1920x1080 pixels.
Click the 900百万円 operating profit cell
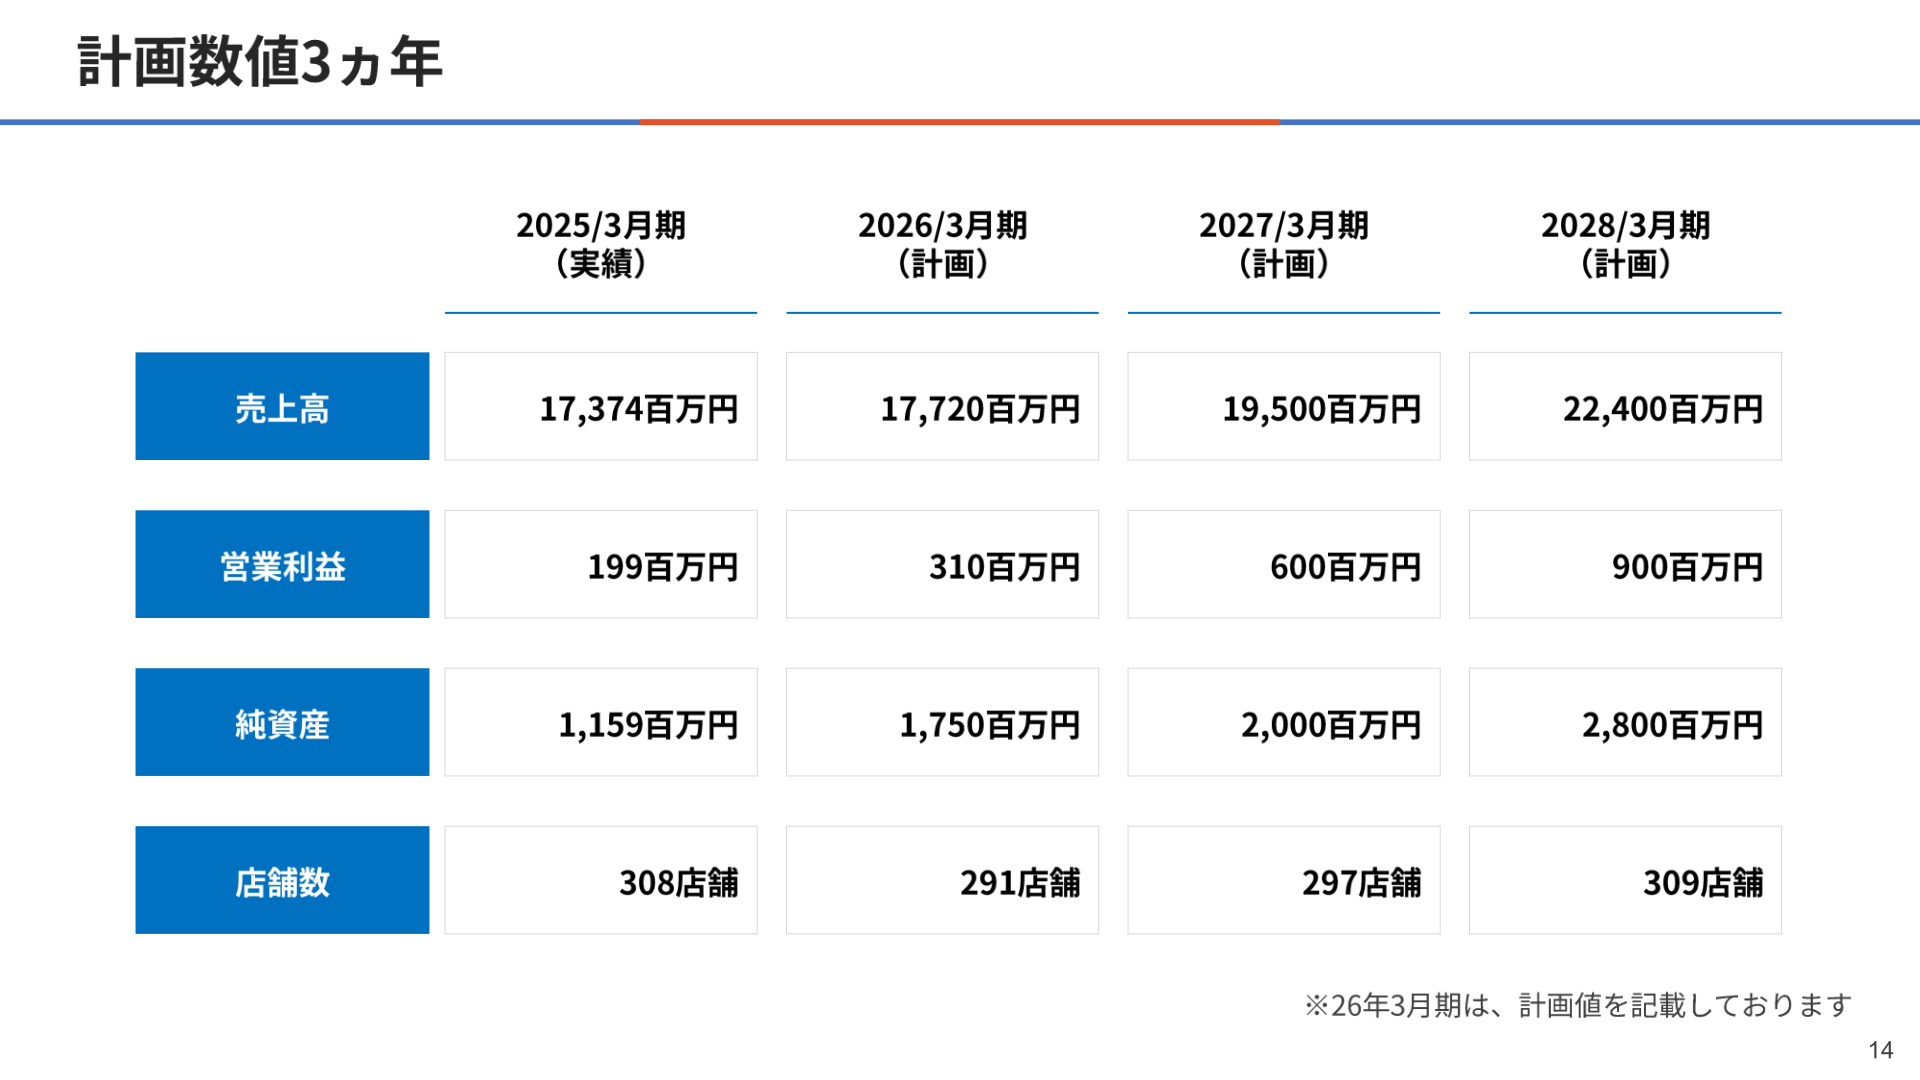click(x=1625, y=564)
